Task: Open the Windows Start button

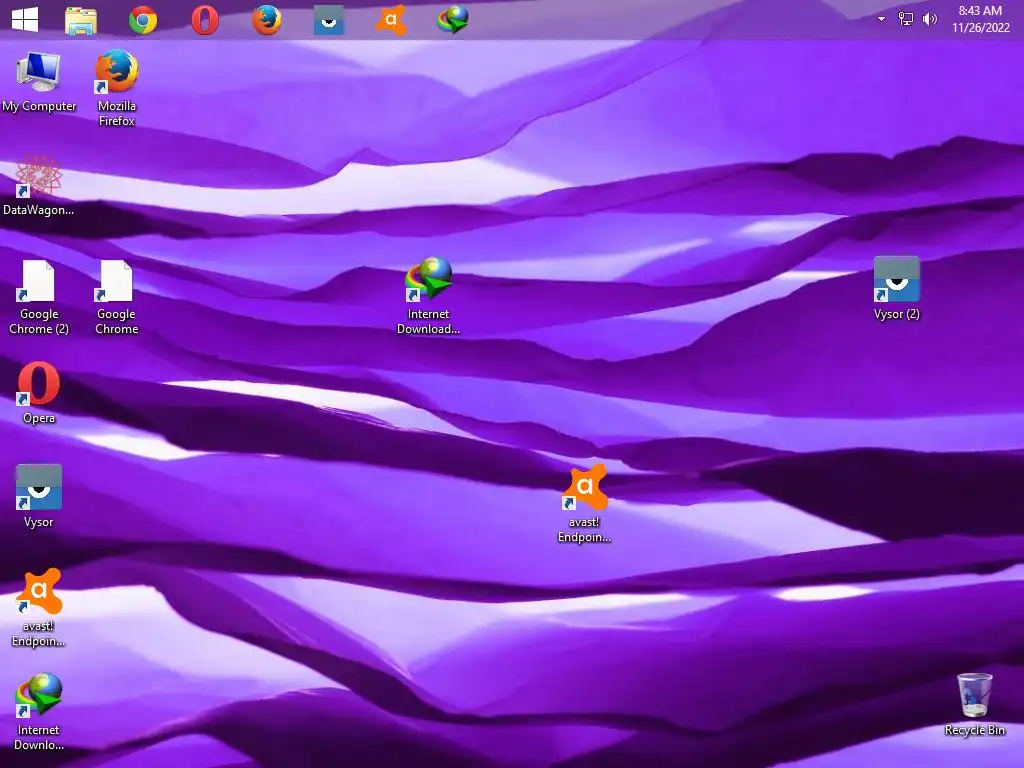Action: click(25, 20)
